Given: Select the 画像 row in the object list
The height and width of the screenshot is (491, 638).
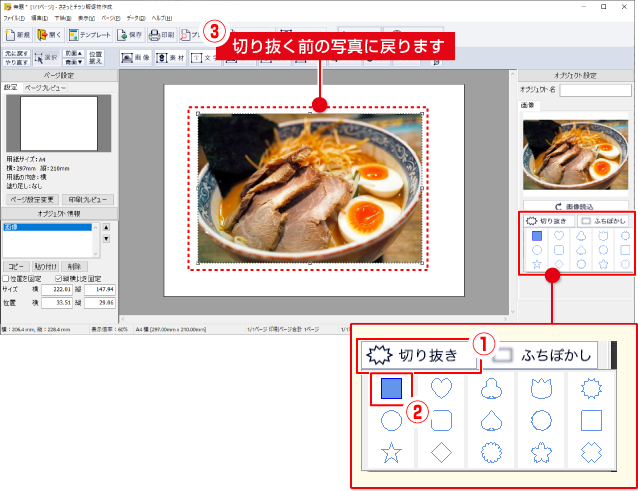Looking at the screenshot, I should pos(47,227).
